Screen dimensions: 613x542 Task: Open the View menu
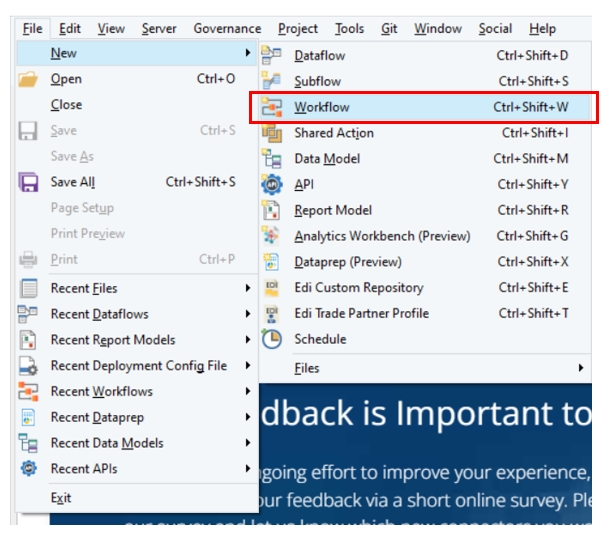pyautogui.click(x=111, y=29)
